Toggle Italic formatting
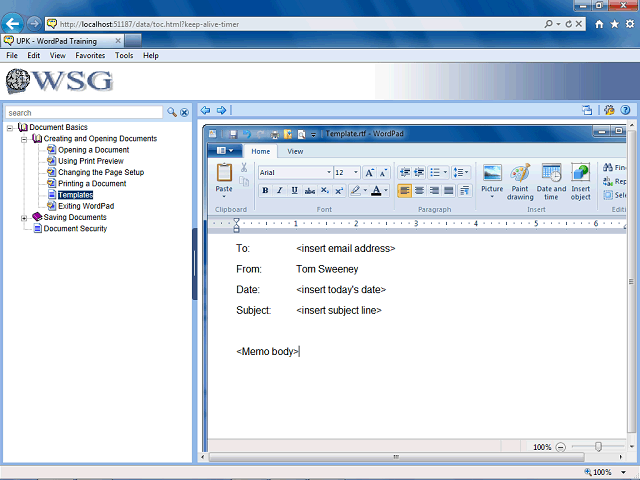 point(280,191)
